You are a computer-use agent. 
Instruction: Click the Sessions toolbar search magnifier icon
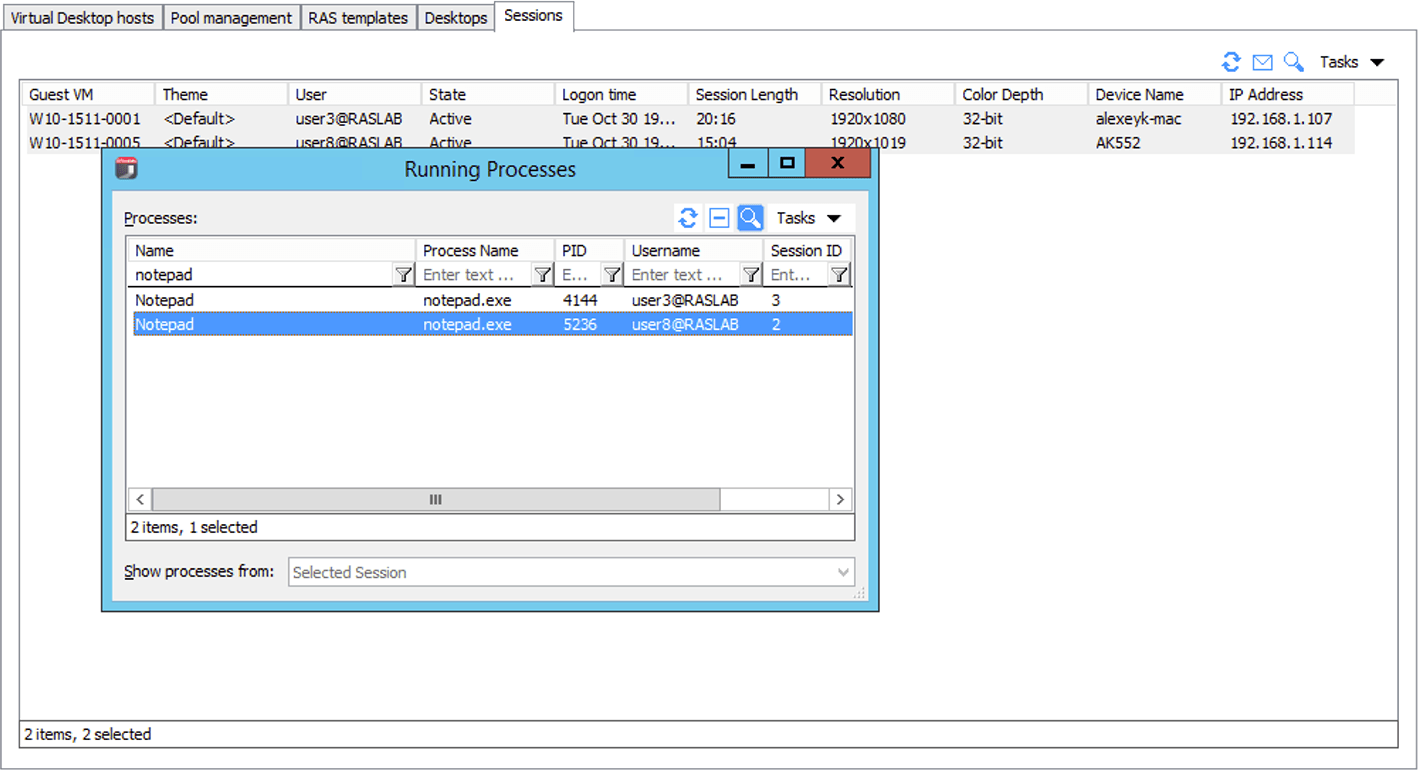[1293, 62]
